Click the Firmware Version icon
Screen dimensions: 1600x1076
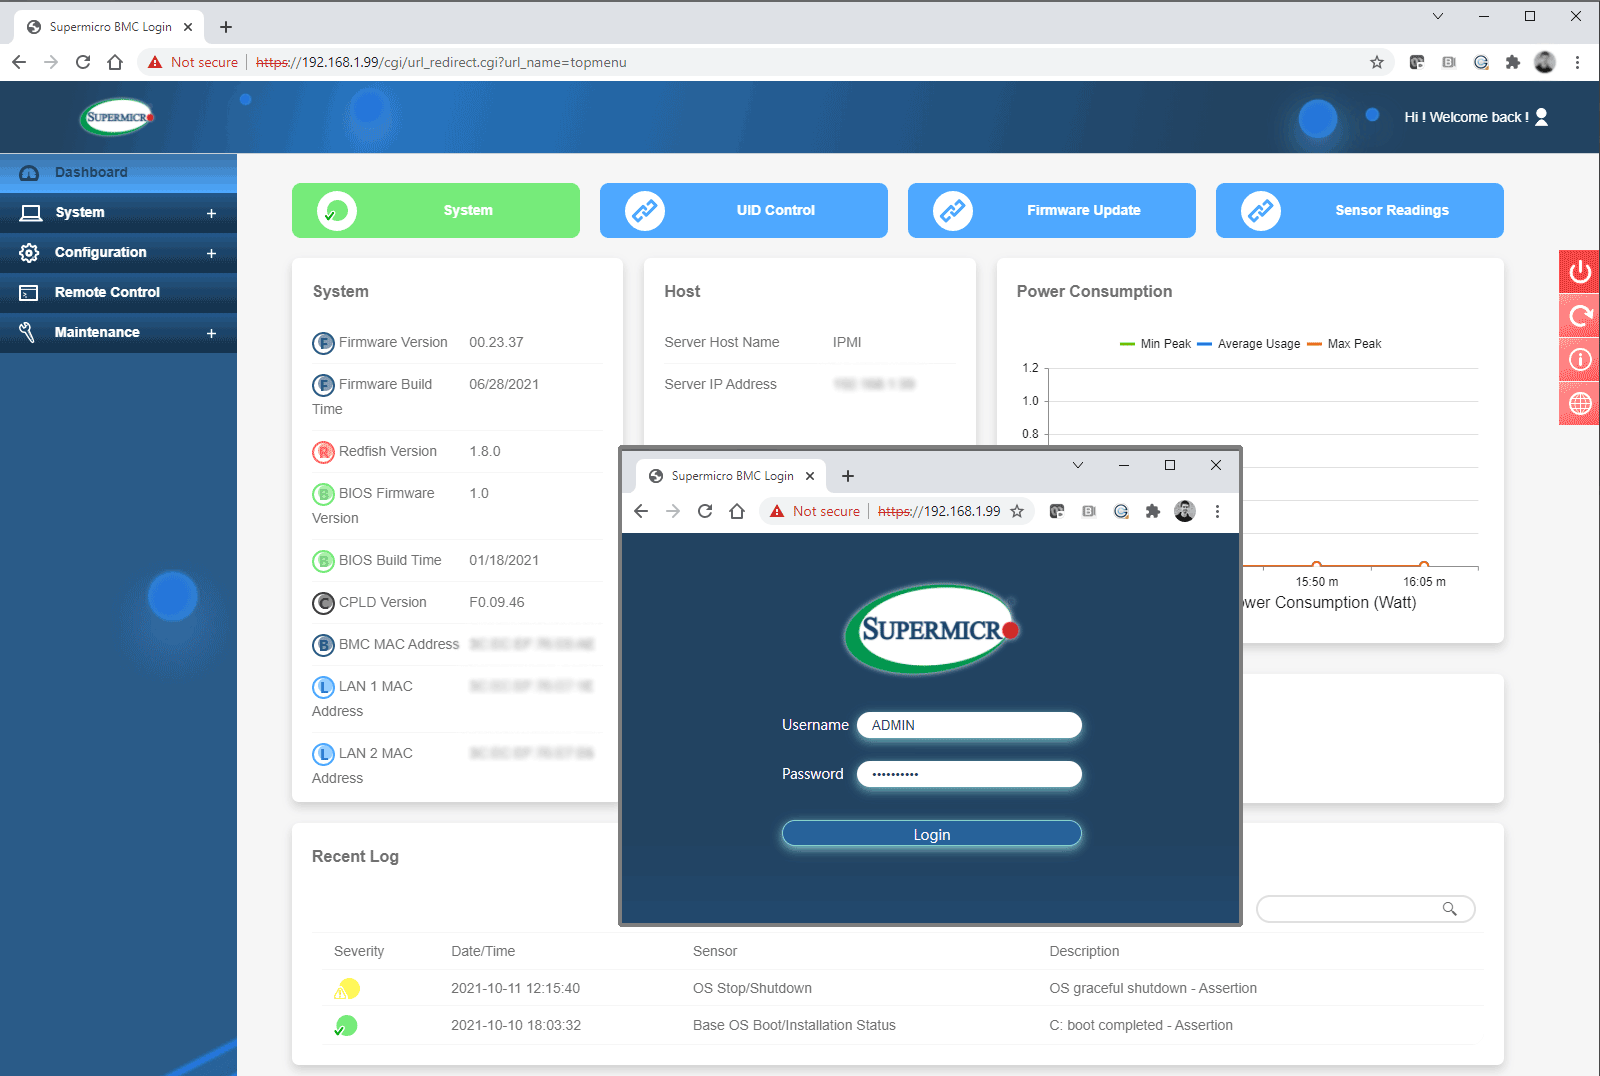point(323,343)
